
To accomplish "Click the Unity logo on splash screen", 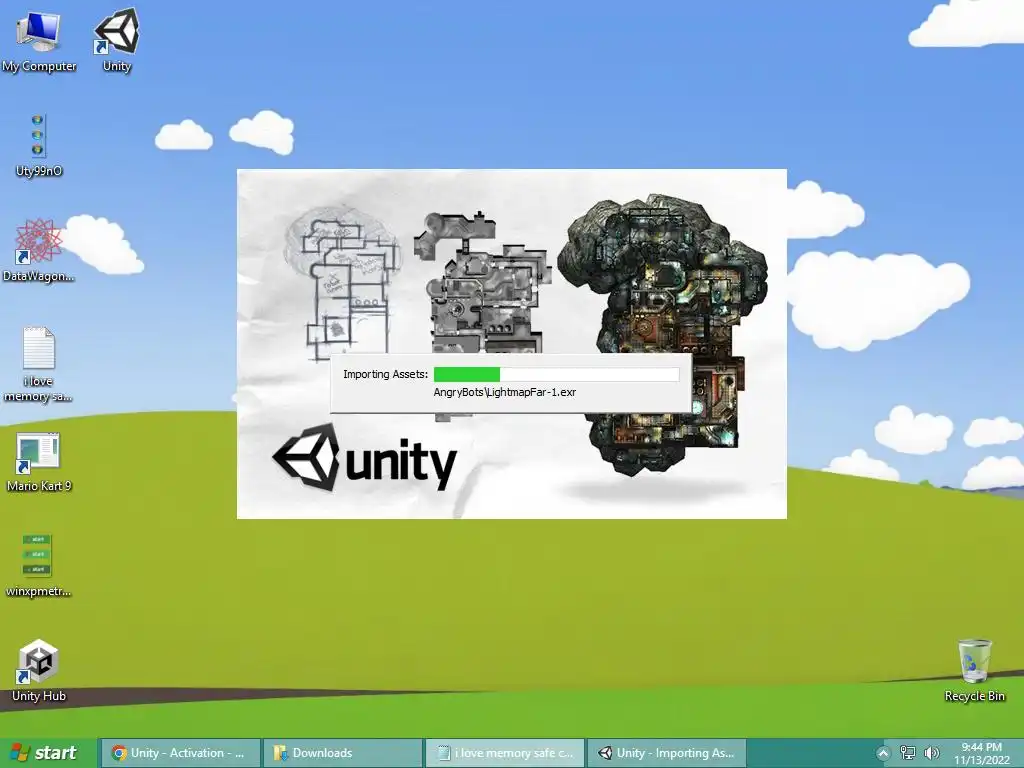I will click(x=364, y=458).
